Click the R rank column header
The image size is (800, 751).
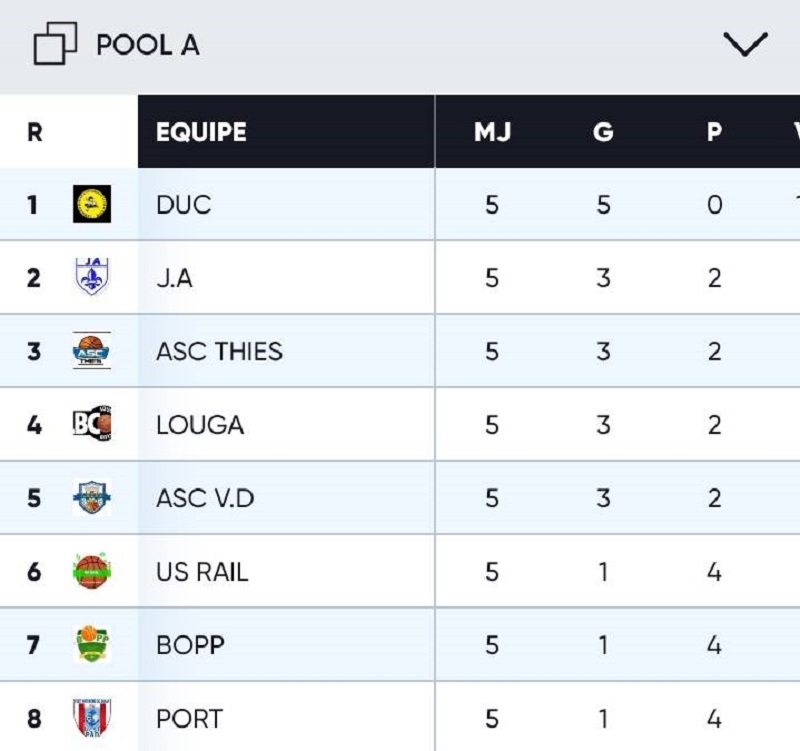click(34, 132)
